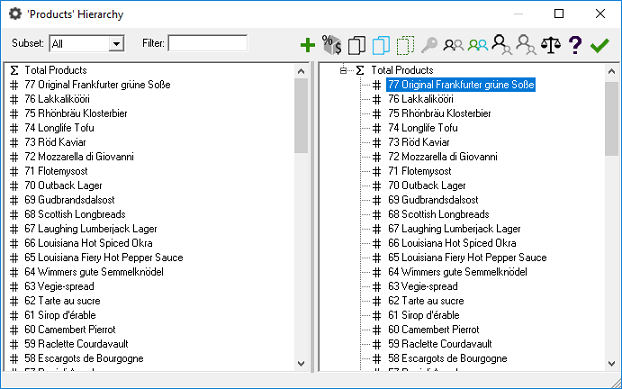This screenshot has width=622, height=389.
Task: Select 69 Gudbrandsdalsost in right tree
Action: click(433, 200)
